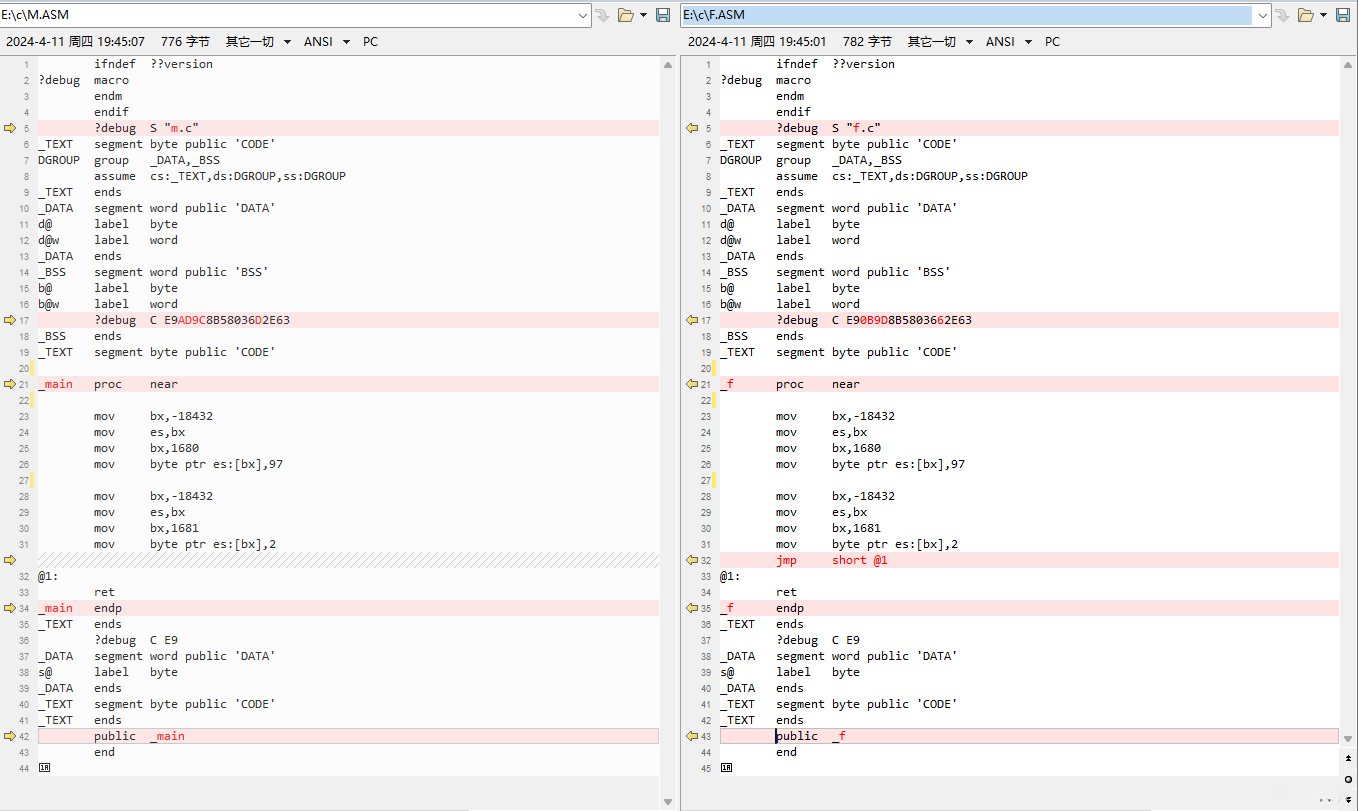
Task: Expand the right file path history dropdown
Action: (1263, 15)
